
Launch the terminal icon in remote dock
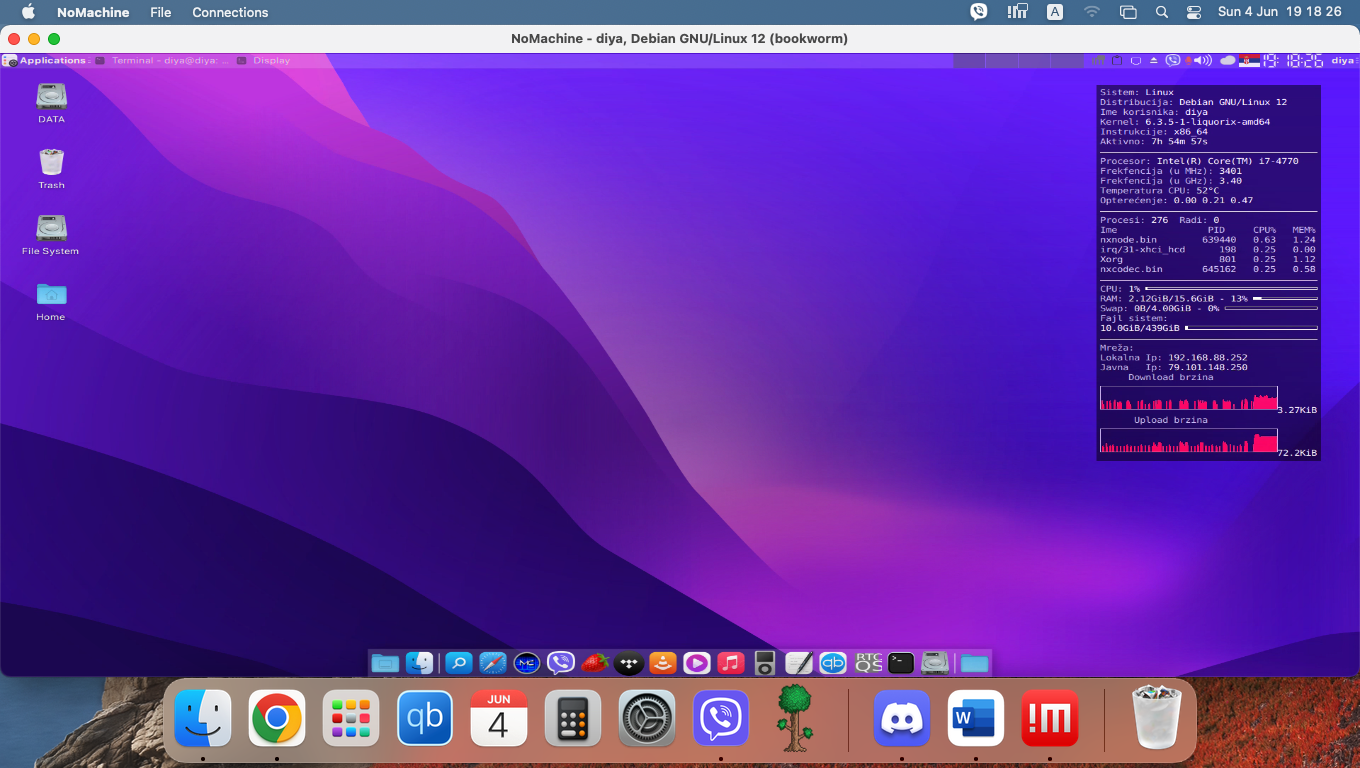pyautogui.click(x=901, y=662)
